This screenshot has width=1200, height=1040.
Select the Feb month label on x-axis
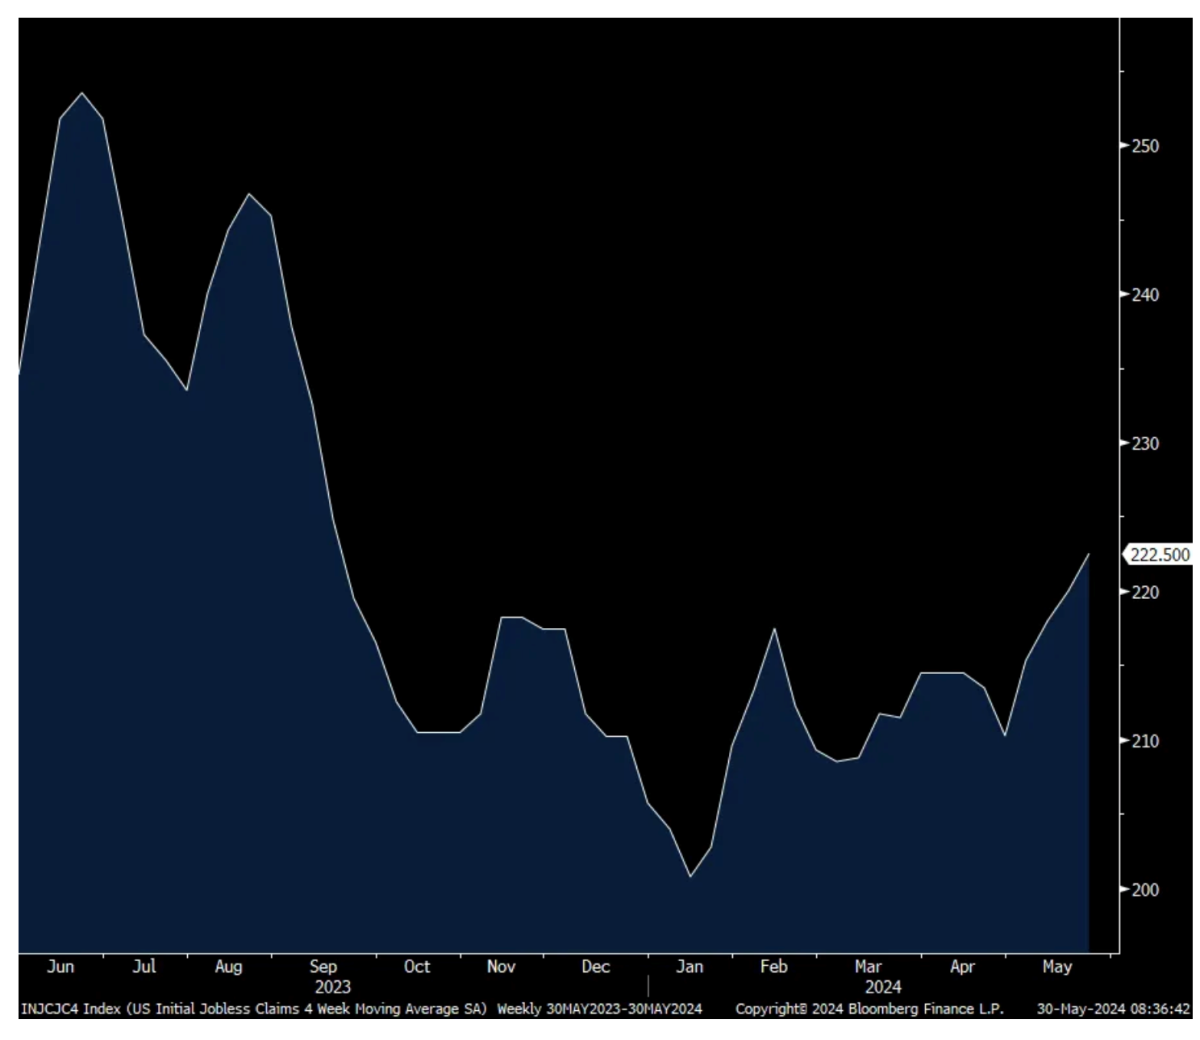773,967
